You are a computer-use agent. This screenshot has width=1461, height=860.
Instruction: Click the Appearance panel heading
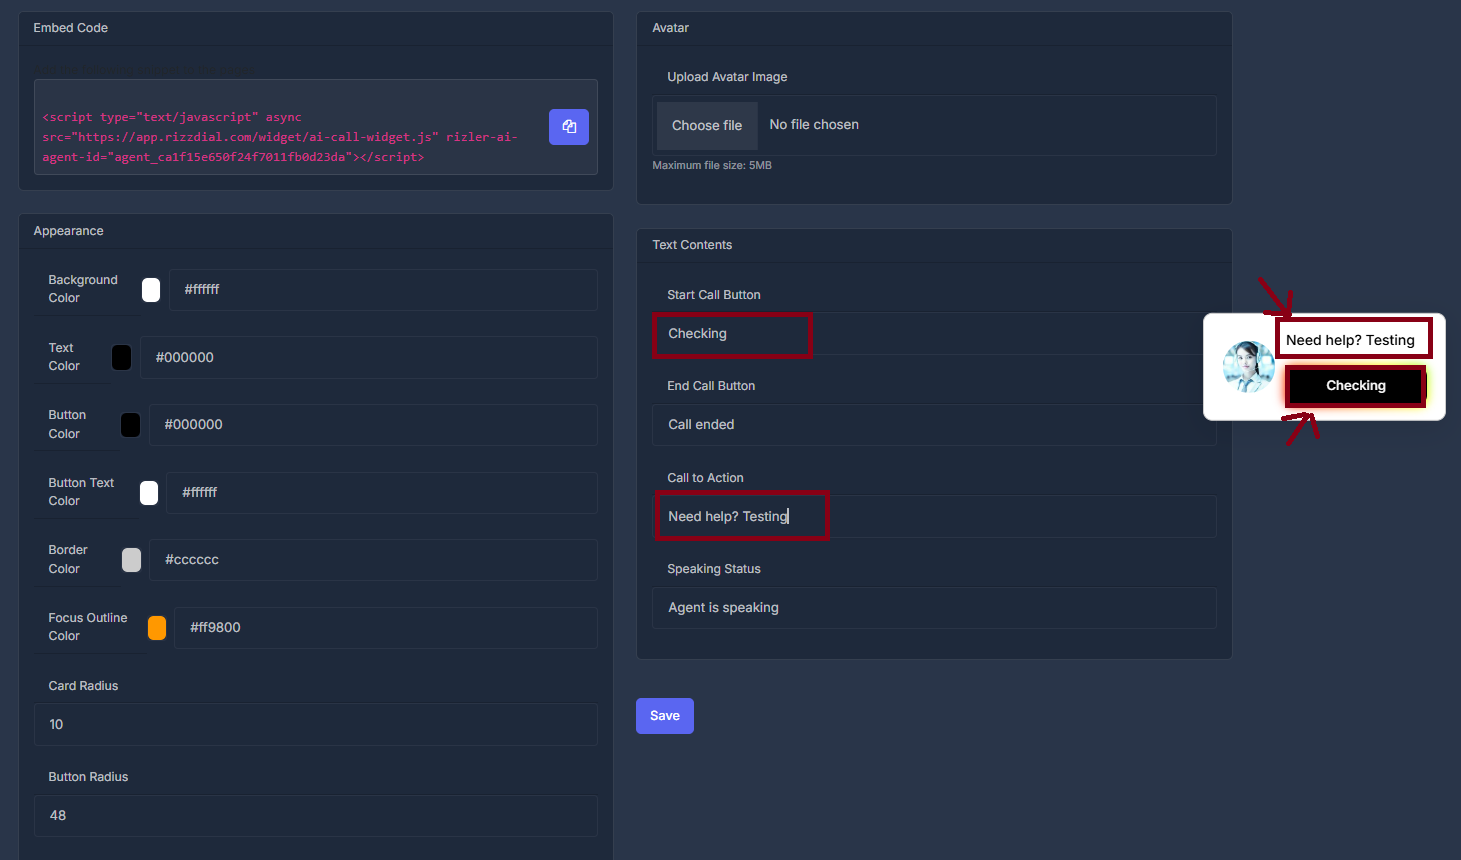pos(69,231)
